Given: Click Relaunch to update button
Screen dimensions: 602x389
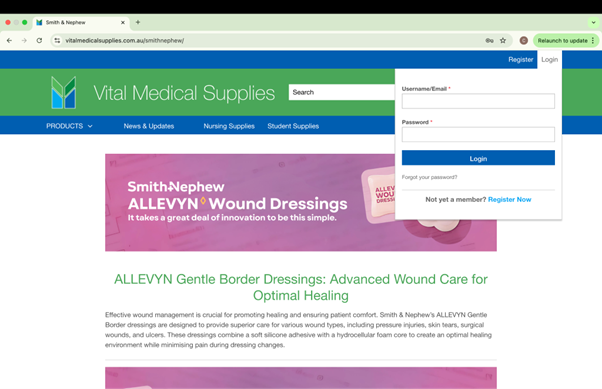Looking at the screenshot, I should point(562,40).
